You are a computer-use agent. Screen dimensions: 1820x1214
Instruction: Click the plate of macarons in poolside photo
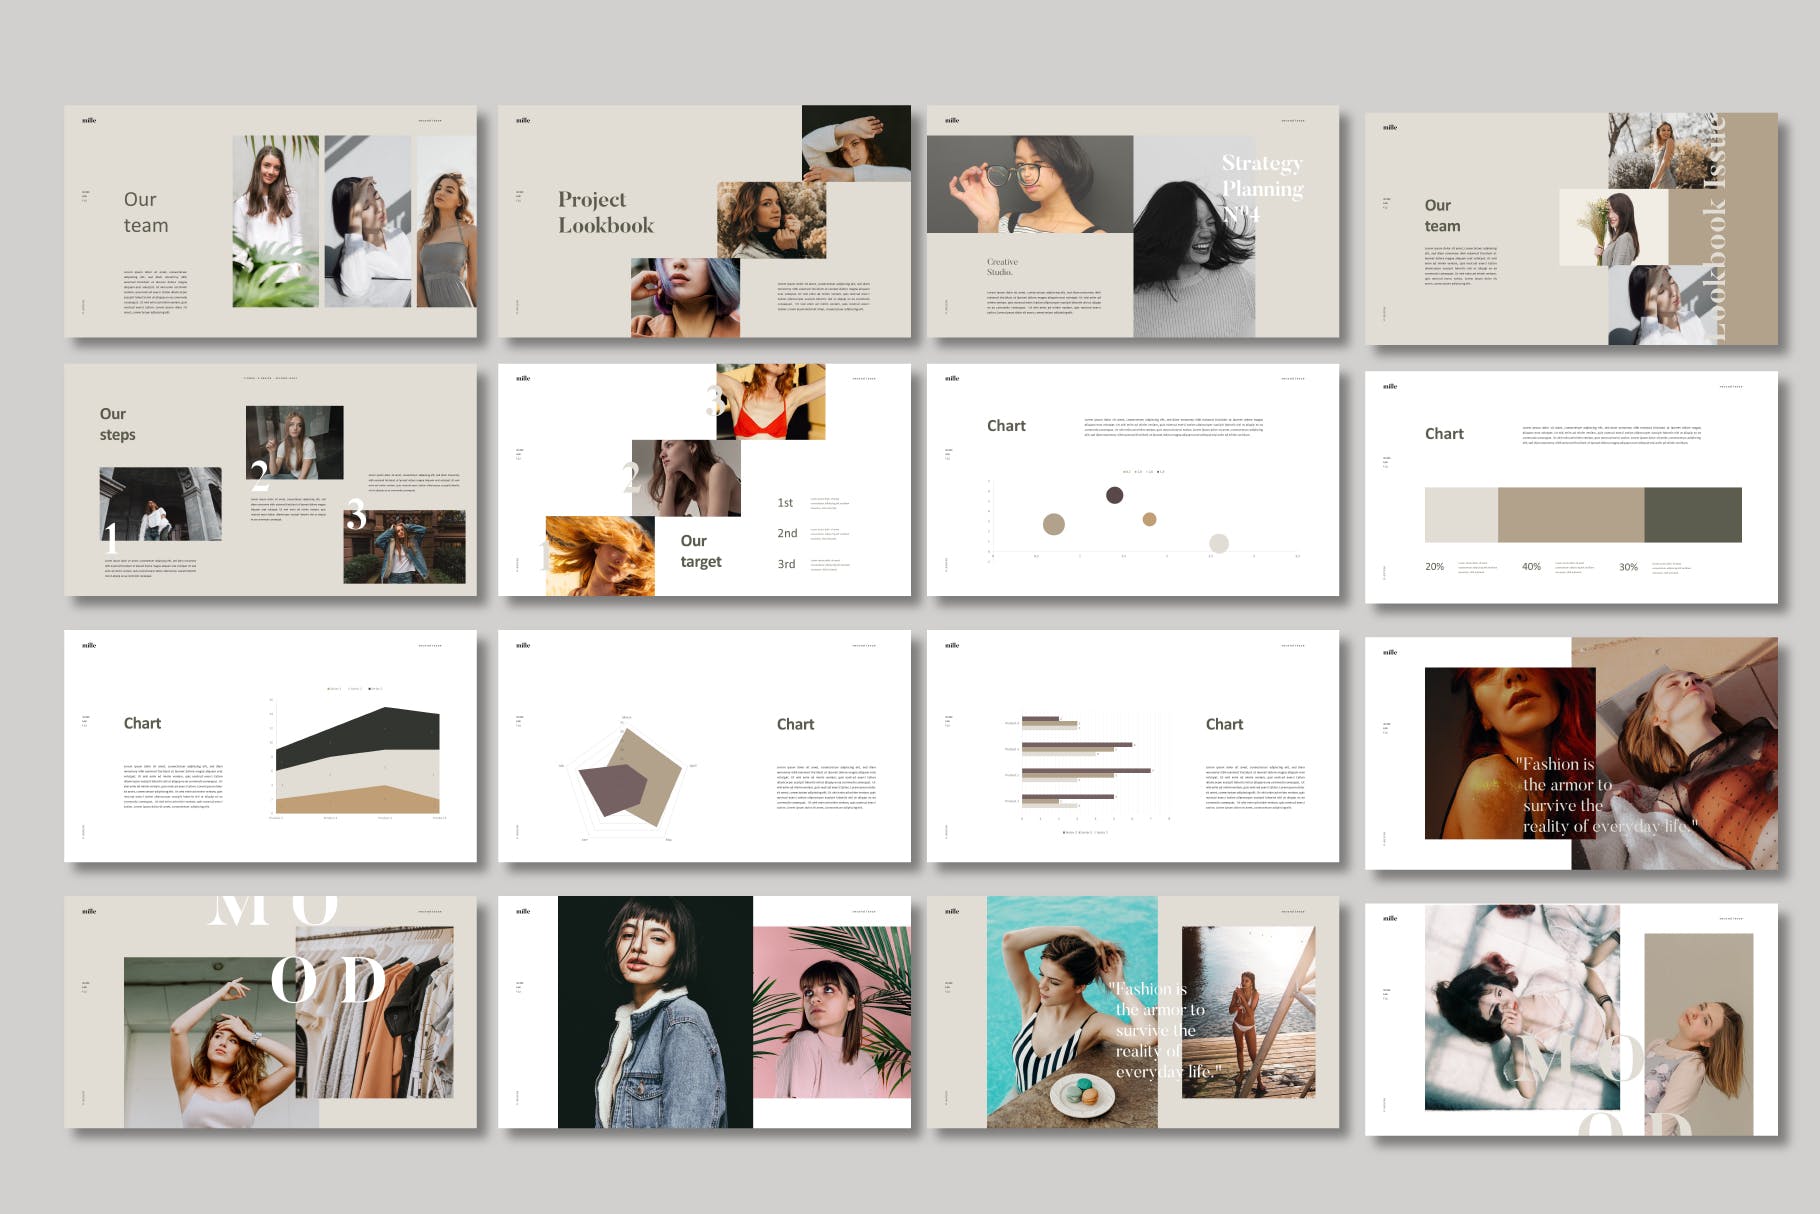point(1083,1093)
